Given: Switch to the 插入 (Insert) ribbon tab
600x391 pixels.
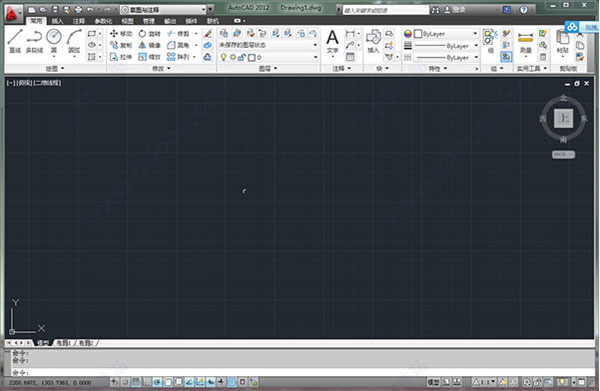Looking at the screenshot, I should [x=57, y=21].
